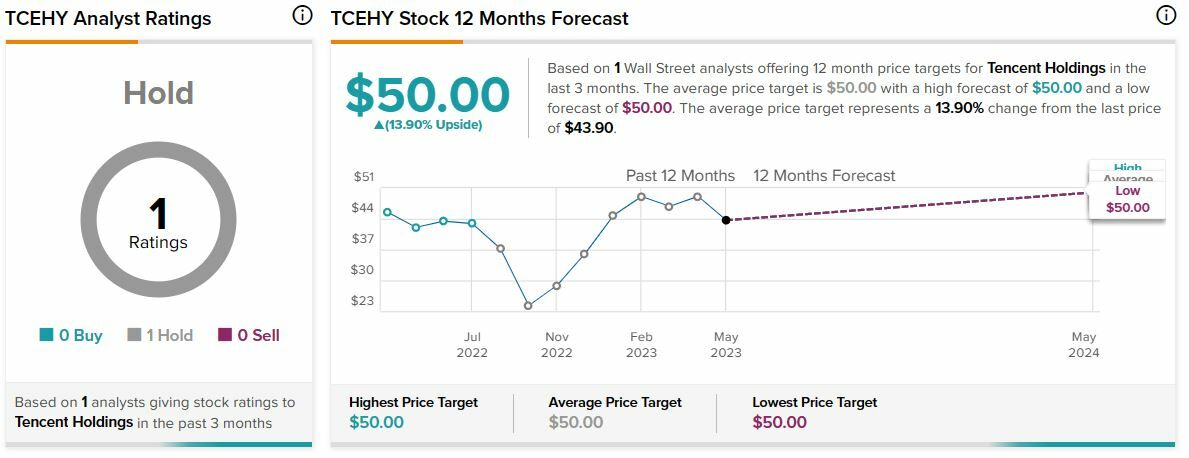Click the info icon beside 12 Months Forecast
The image size is (1189, 458).
coord(1166,16)
